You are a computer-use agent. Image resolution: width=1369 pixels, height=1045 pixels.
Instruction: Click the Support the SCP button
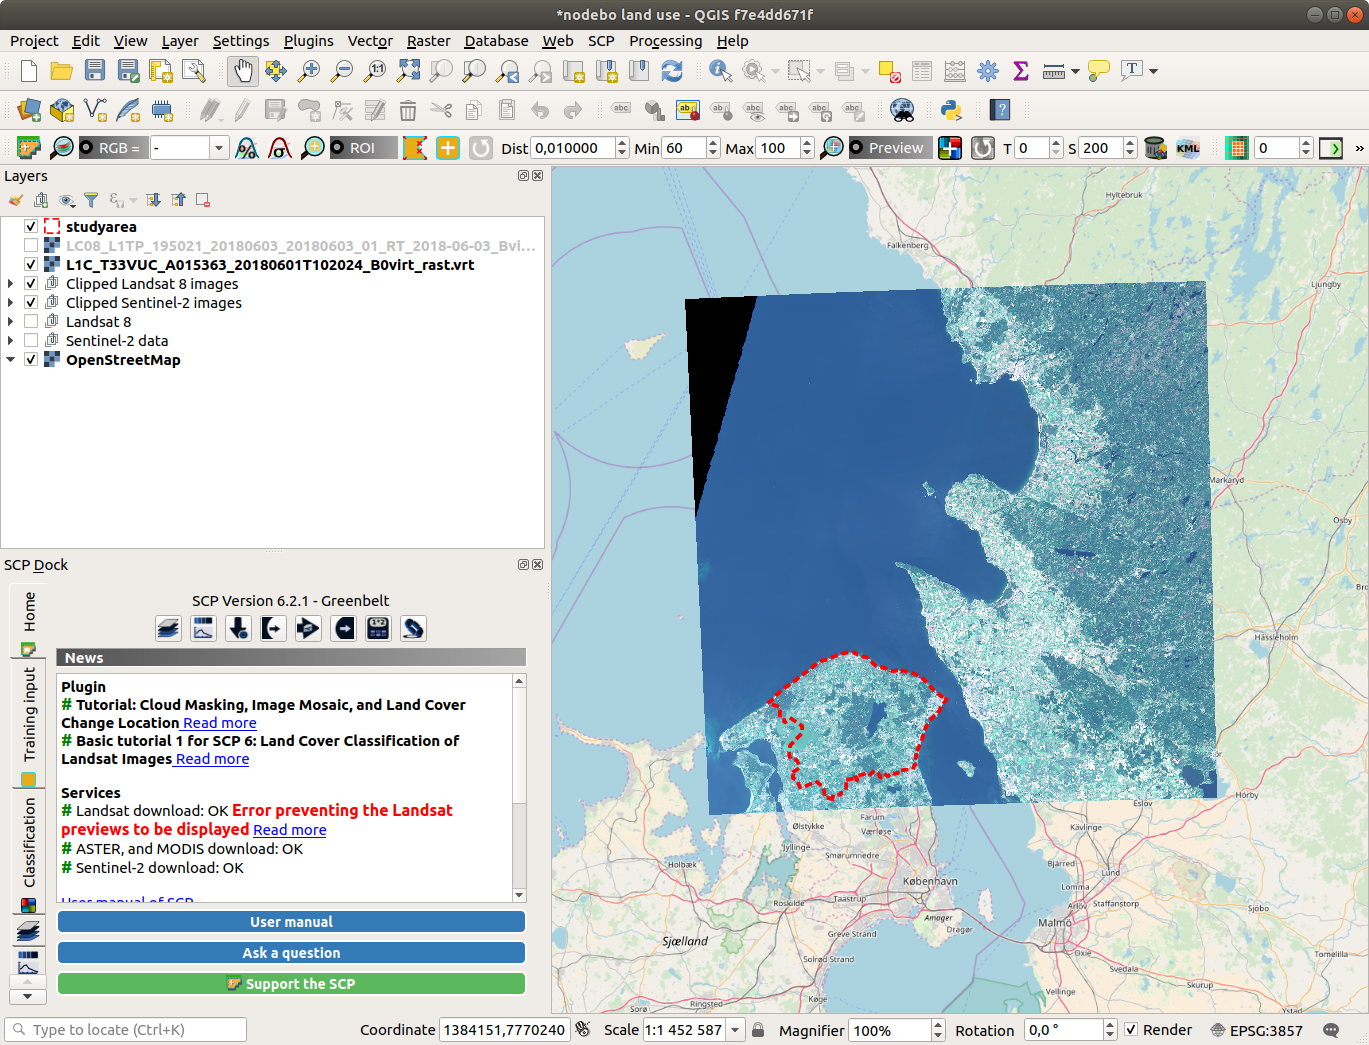coord(291,984)
